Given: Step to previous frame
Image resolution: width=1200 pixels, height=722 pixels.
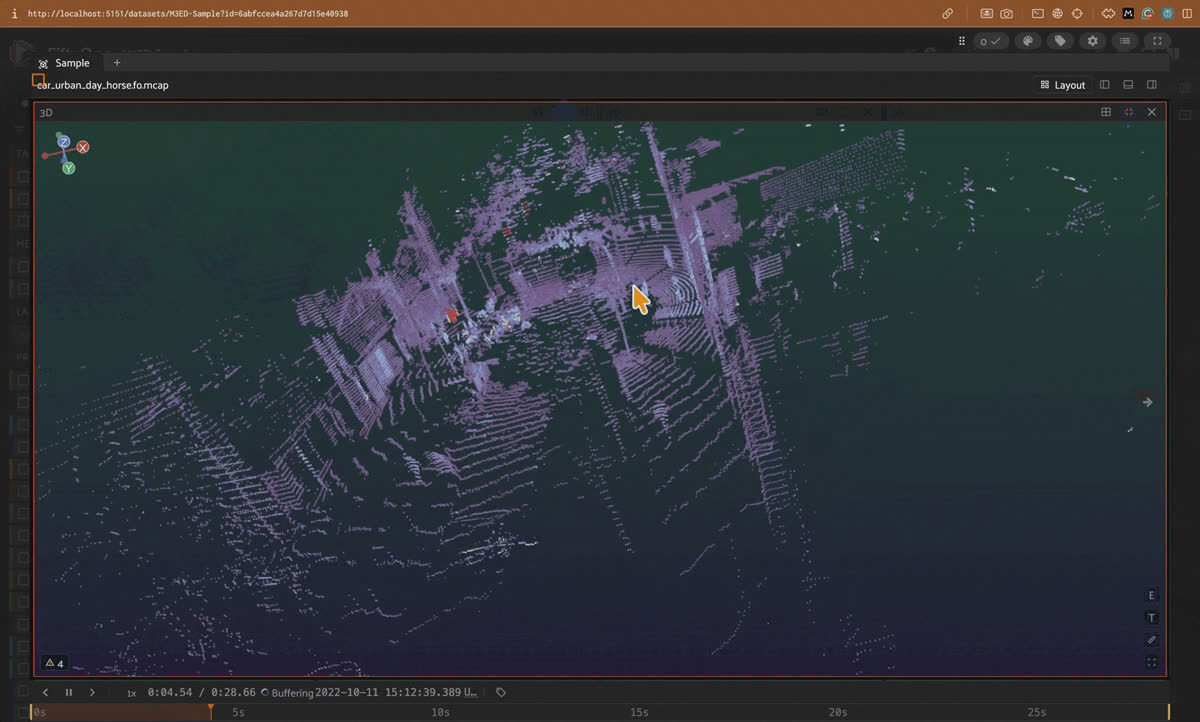Looking at the screenshot, I should click(x=45, y=692).
